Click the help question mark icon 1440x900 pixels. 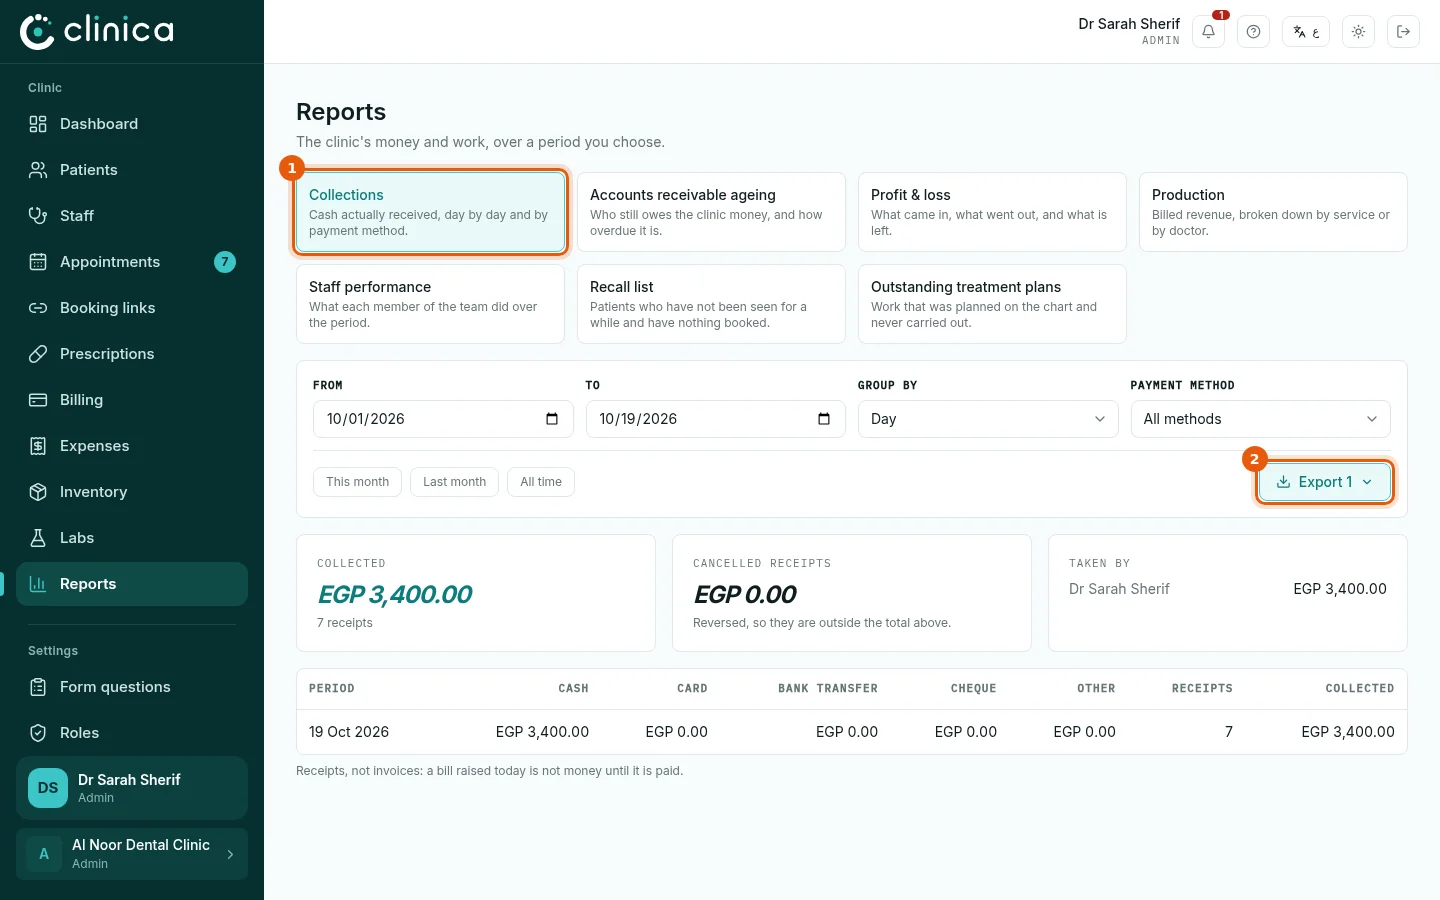point(1253,31)
